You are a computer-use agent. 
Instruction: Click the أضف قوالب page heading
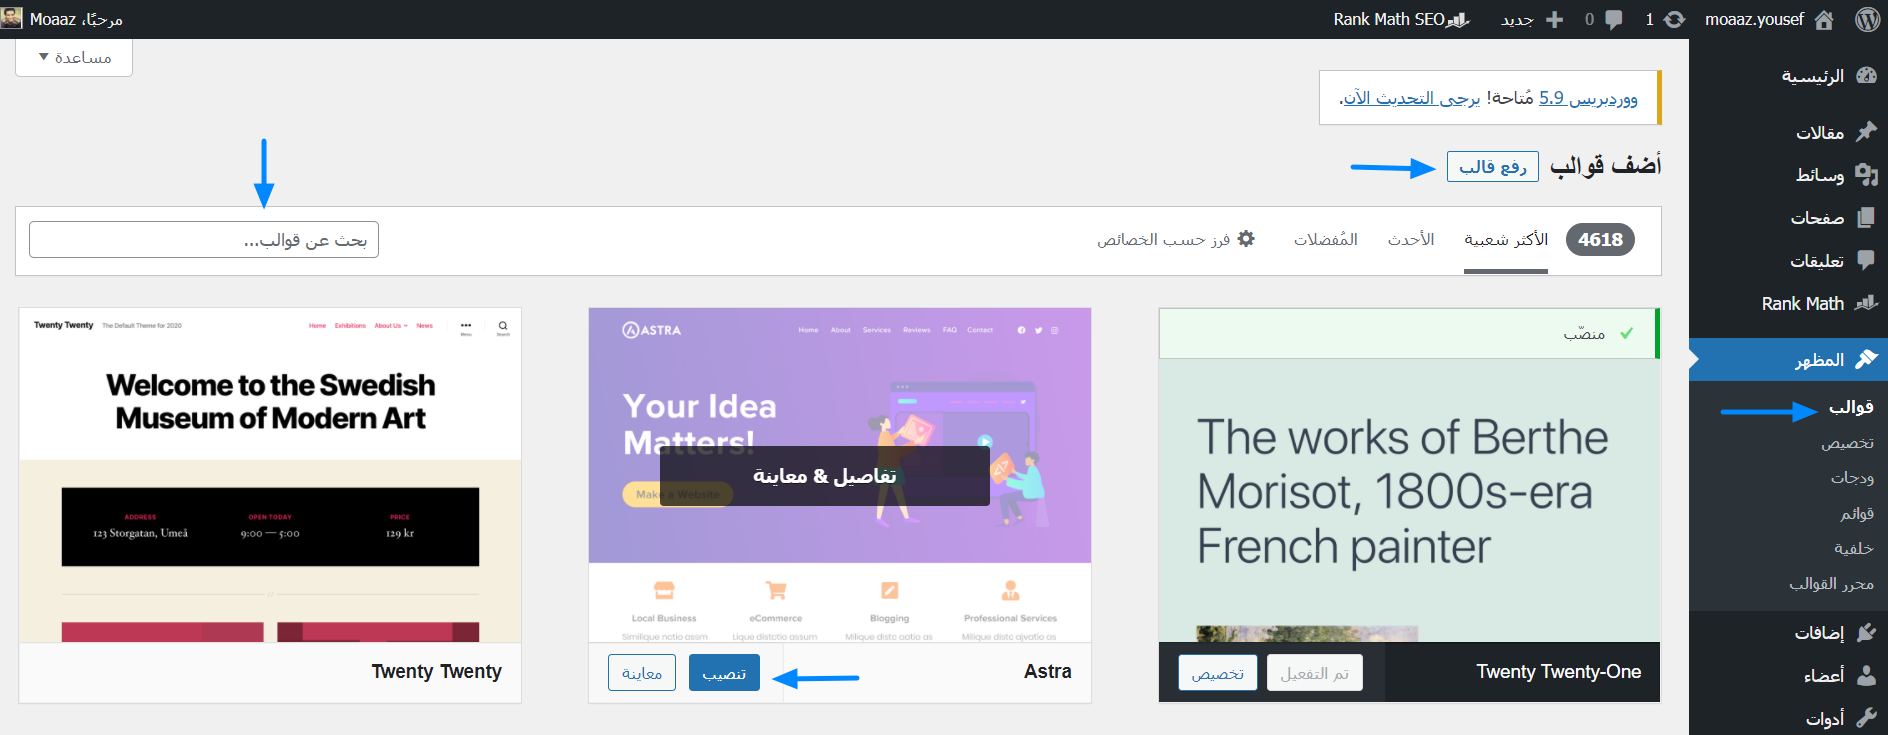click(1606, 166)
